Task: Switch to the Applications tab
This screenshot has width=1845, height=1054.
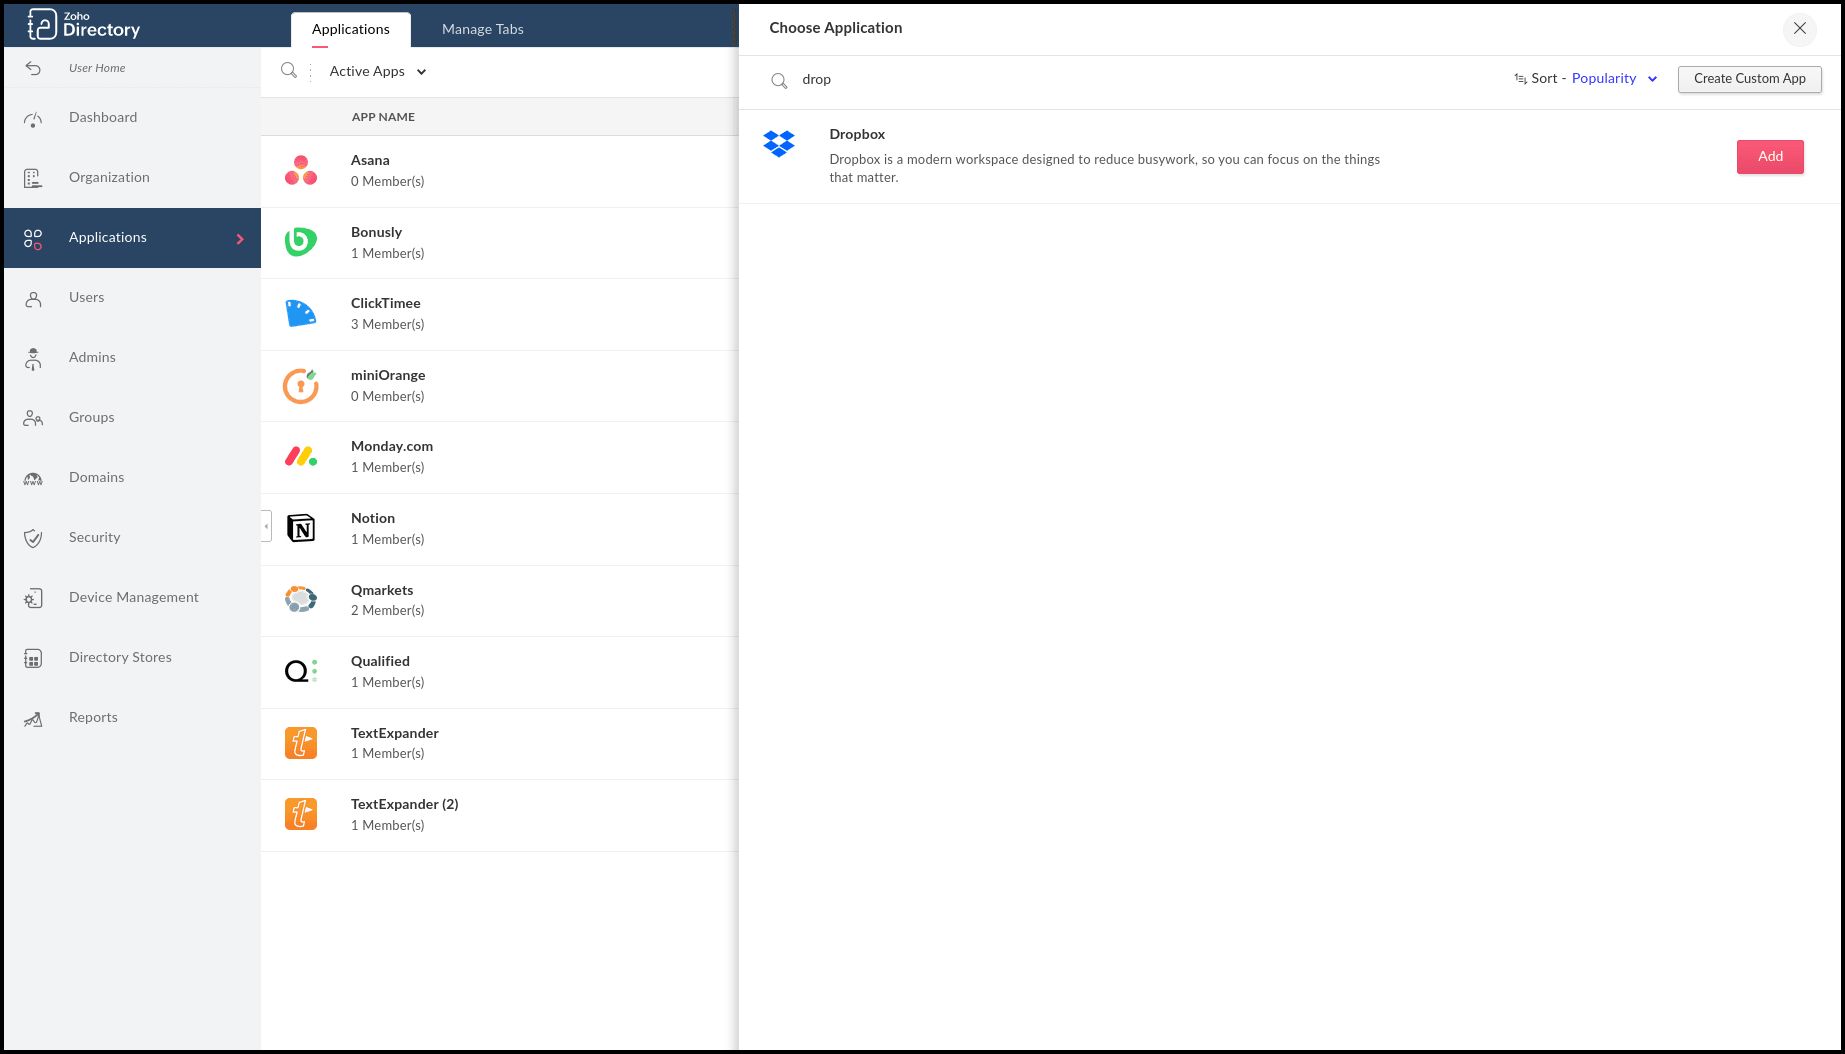Action: [x=350, y=29]
